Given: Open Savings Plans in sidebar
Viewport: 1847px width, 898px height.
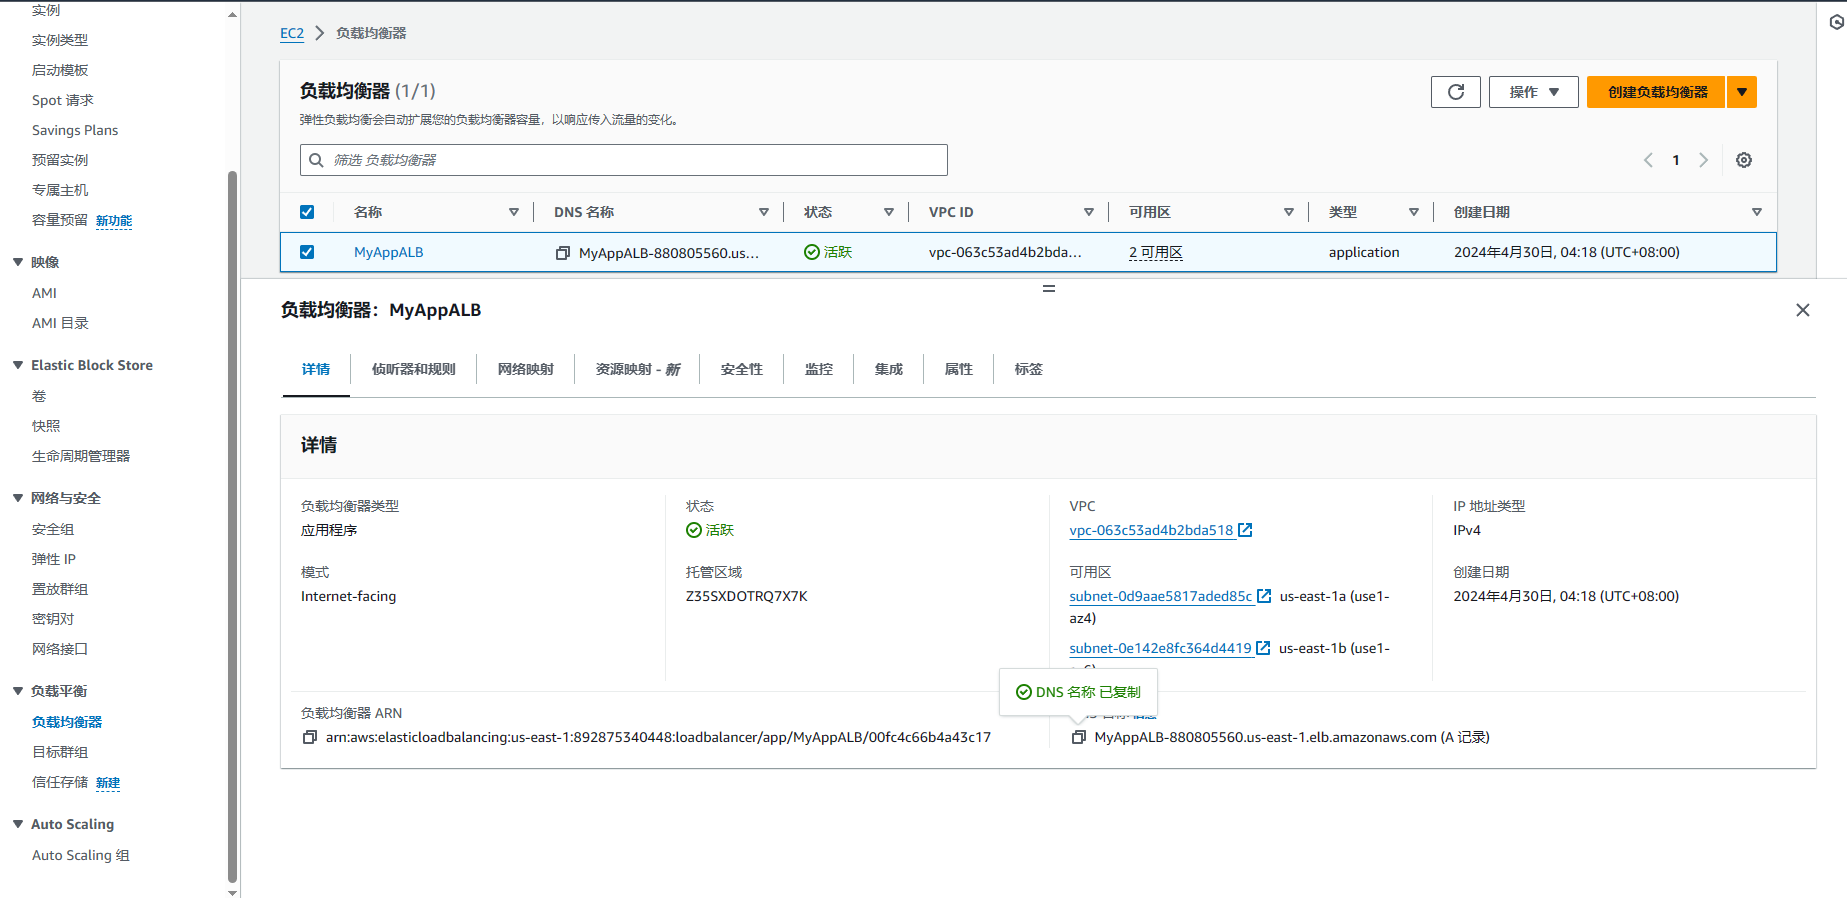Looking at the screenshot, I should coord(75,130).
